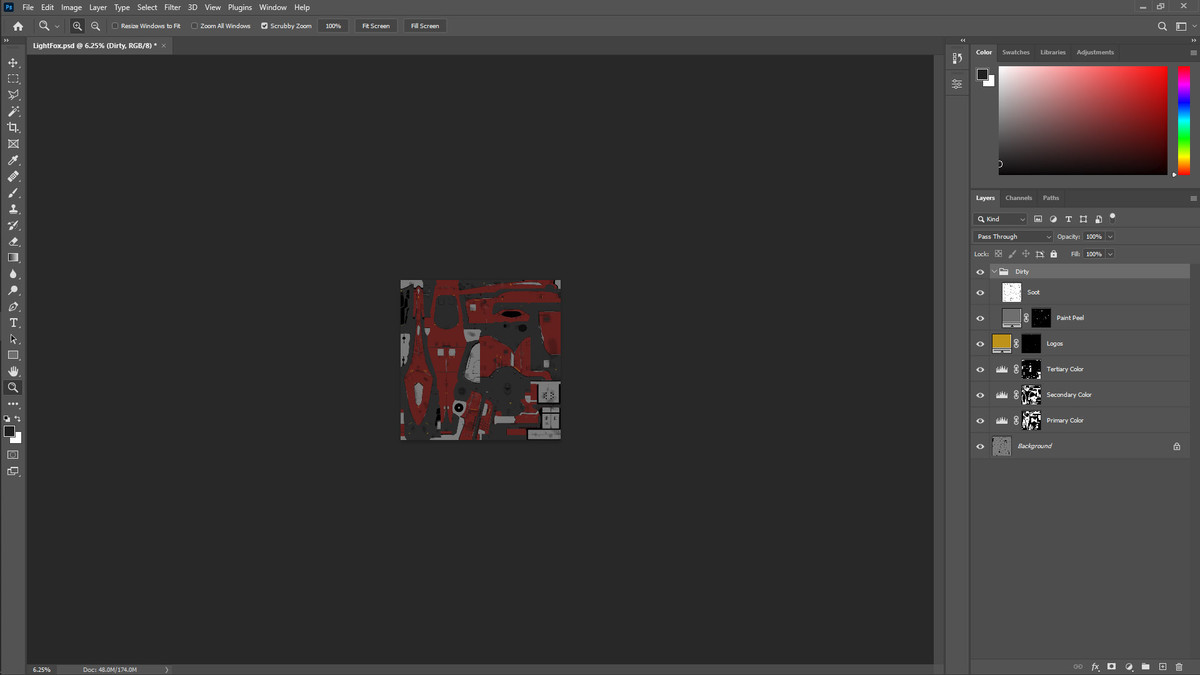
Task: Disable the Scrubby Zoom checkbox
Action: click(x=264, y=26)
